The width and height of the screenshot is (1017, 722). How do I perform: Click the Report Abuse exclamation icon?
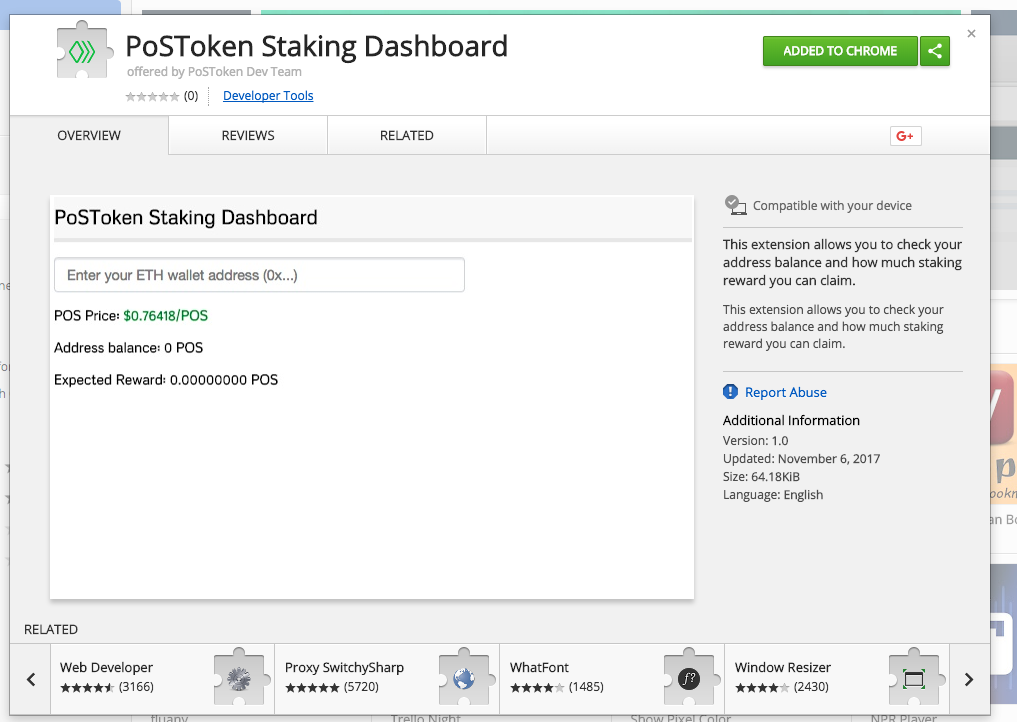click(x=730, y=392)
